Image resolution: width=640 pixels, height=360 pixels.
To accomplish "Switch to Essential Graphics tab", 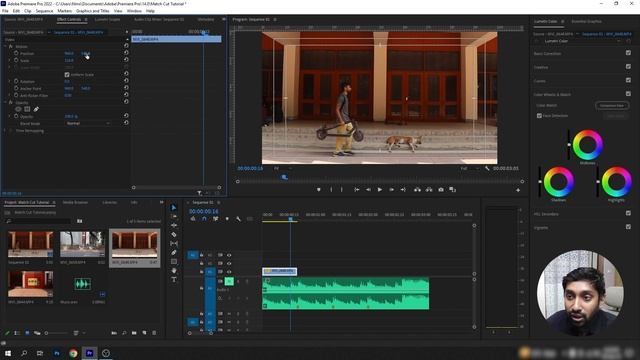I will click(x=586, y=21).
